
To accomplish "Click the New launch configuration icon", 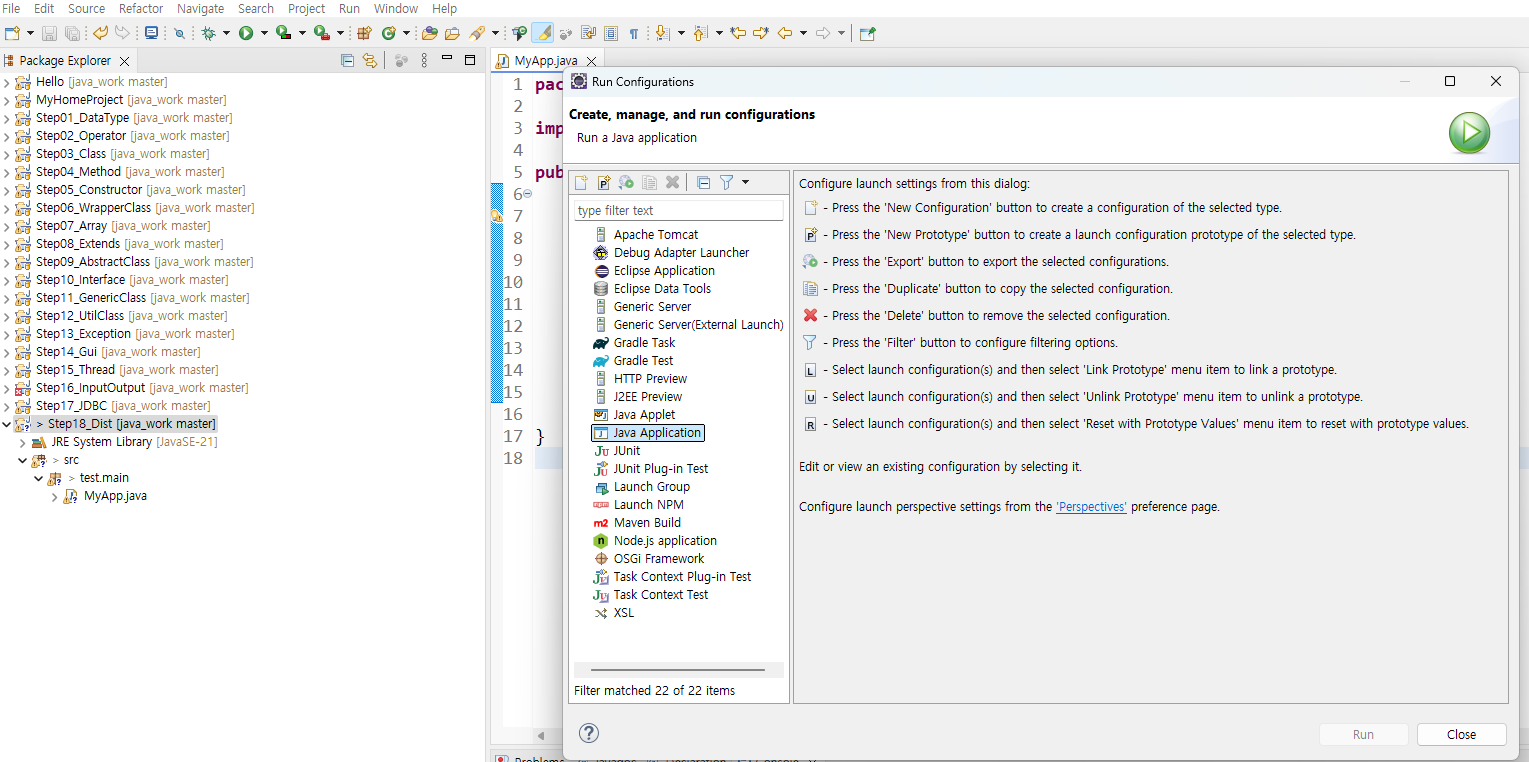I will (581, 182).
